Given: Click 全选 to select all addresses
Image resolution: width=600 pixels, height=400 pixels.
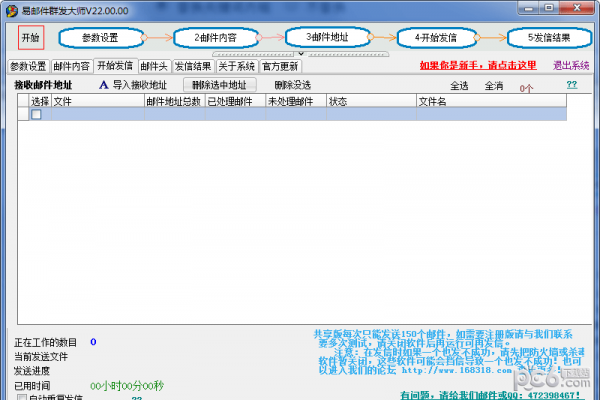Looking at the screenshot, I should [x=459, y=86].
